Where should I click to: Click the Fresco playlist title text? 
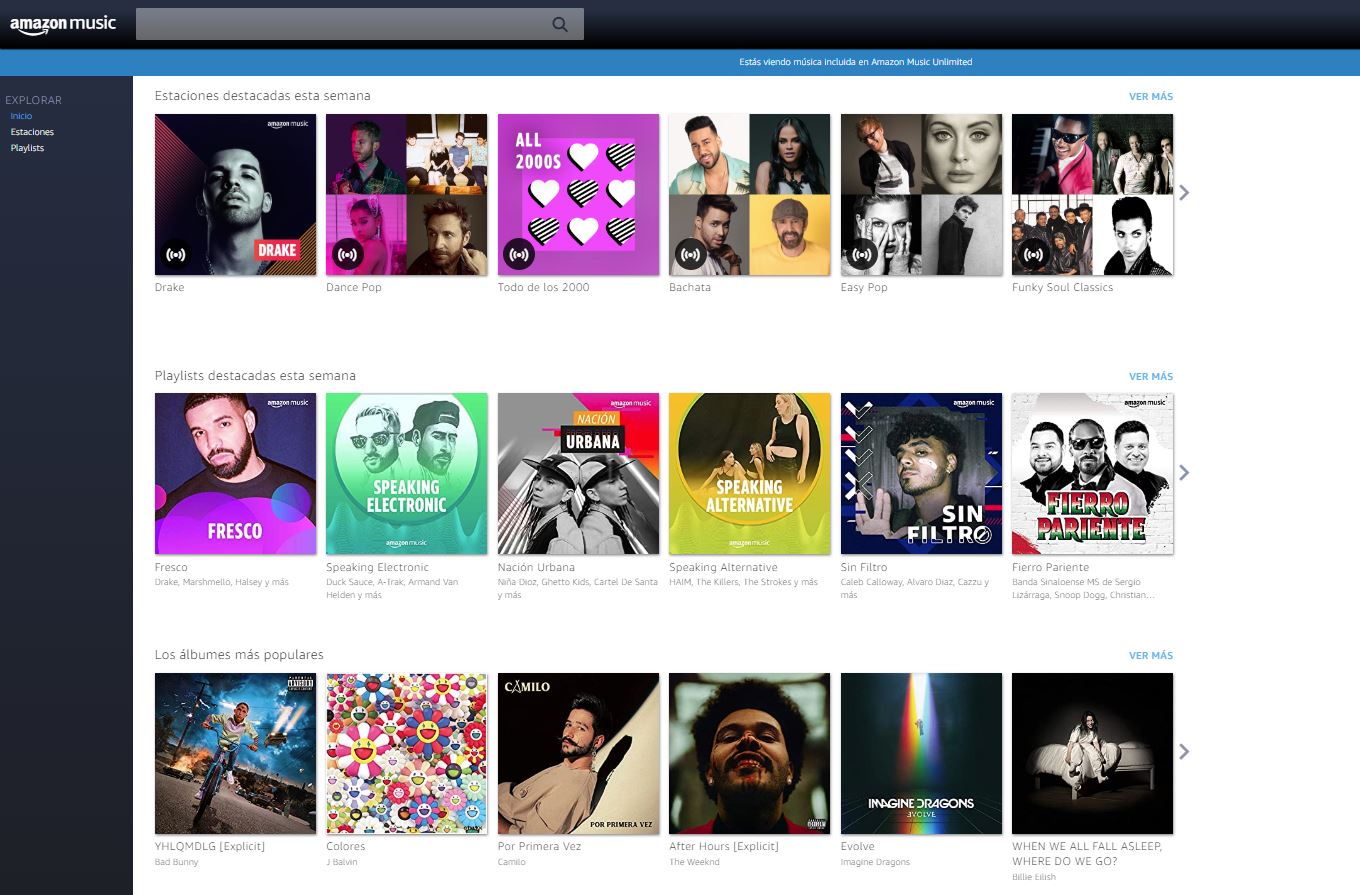point(171,567)
